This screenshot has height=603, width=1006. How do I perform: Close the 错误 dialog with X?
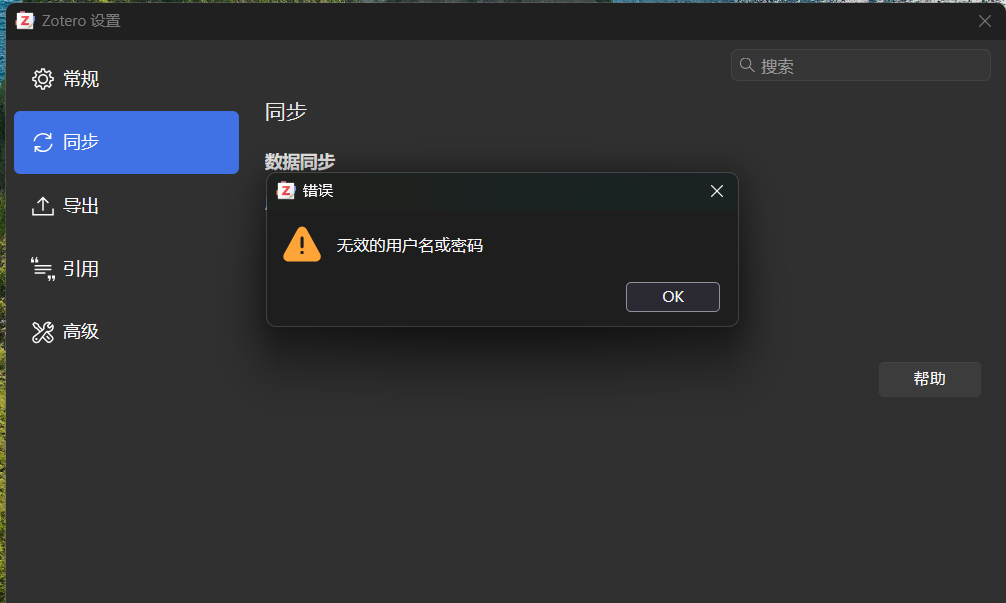(717, 191)
